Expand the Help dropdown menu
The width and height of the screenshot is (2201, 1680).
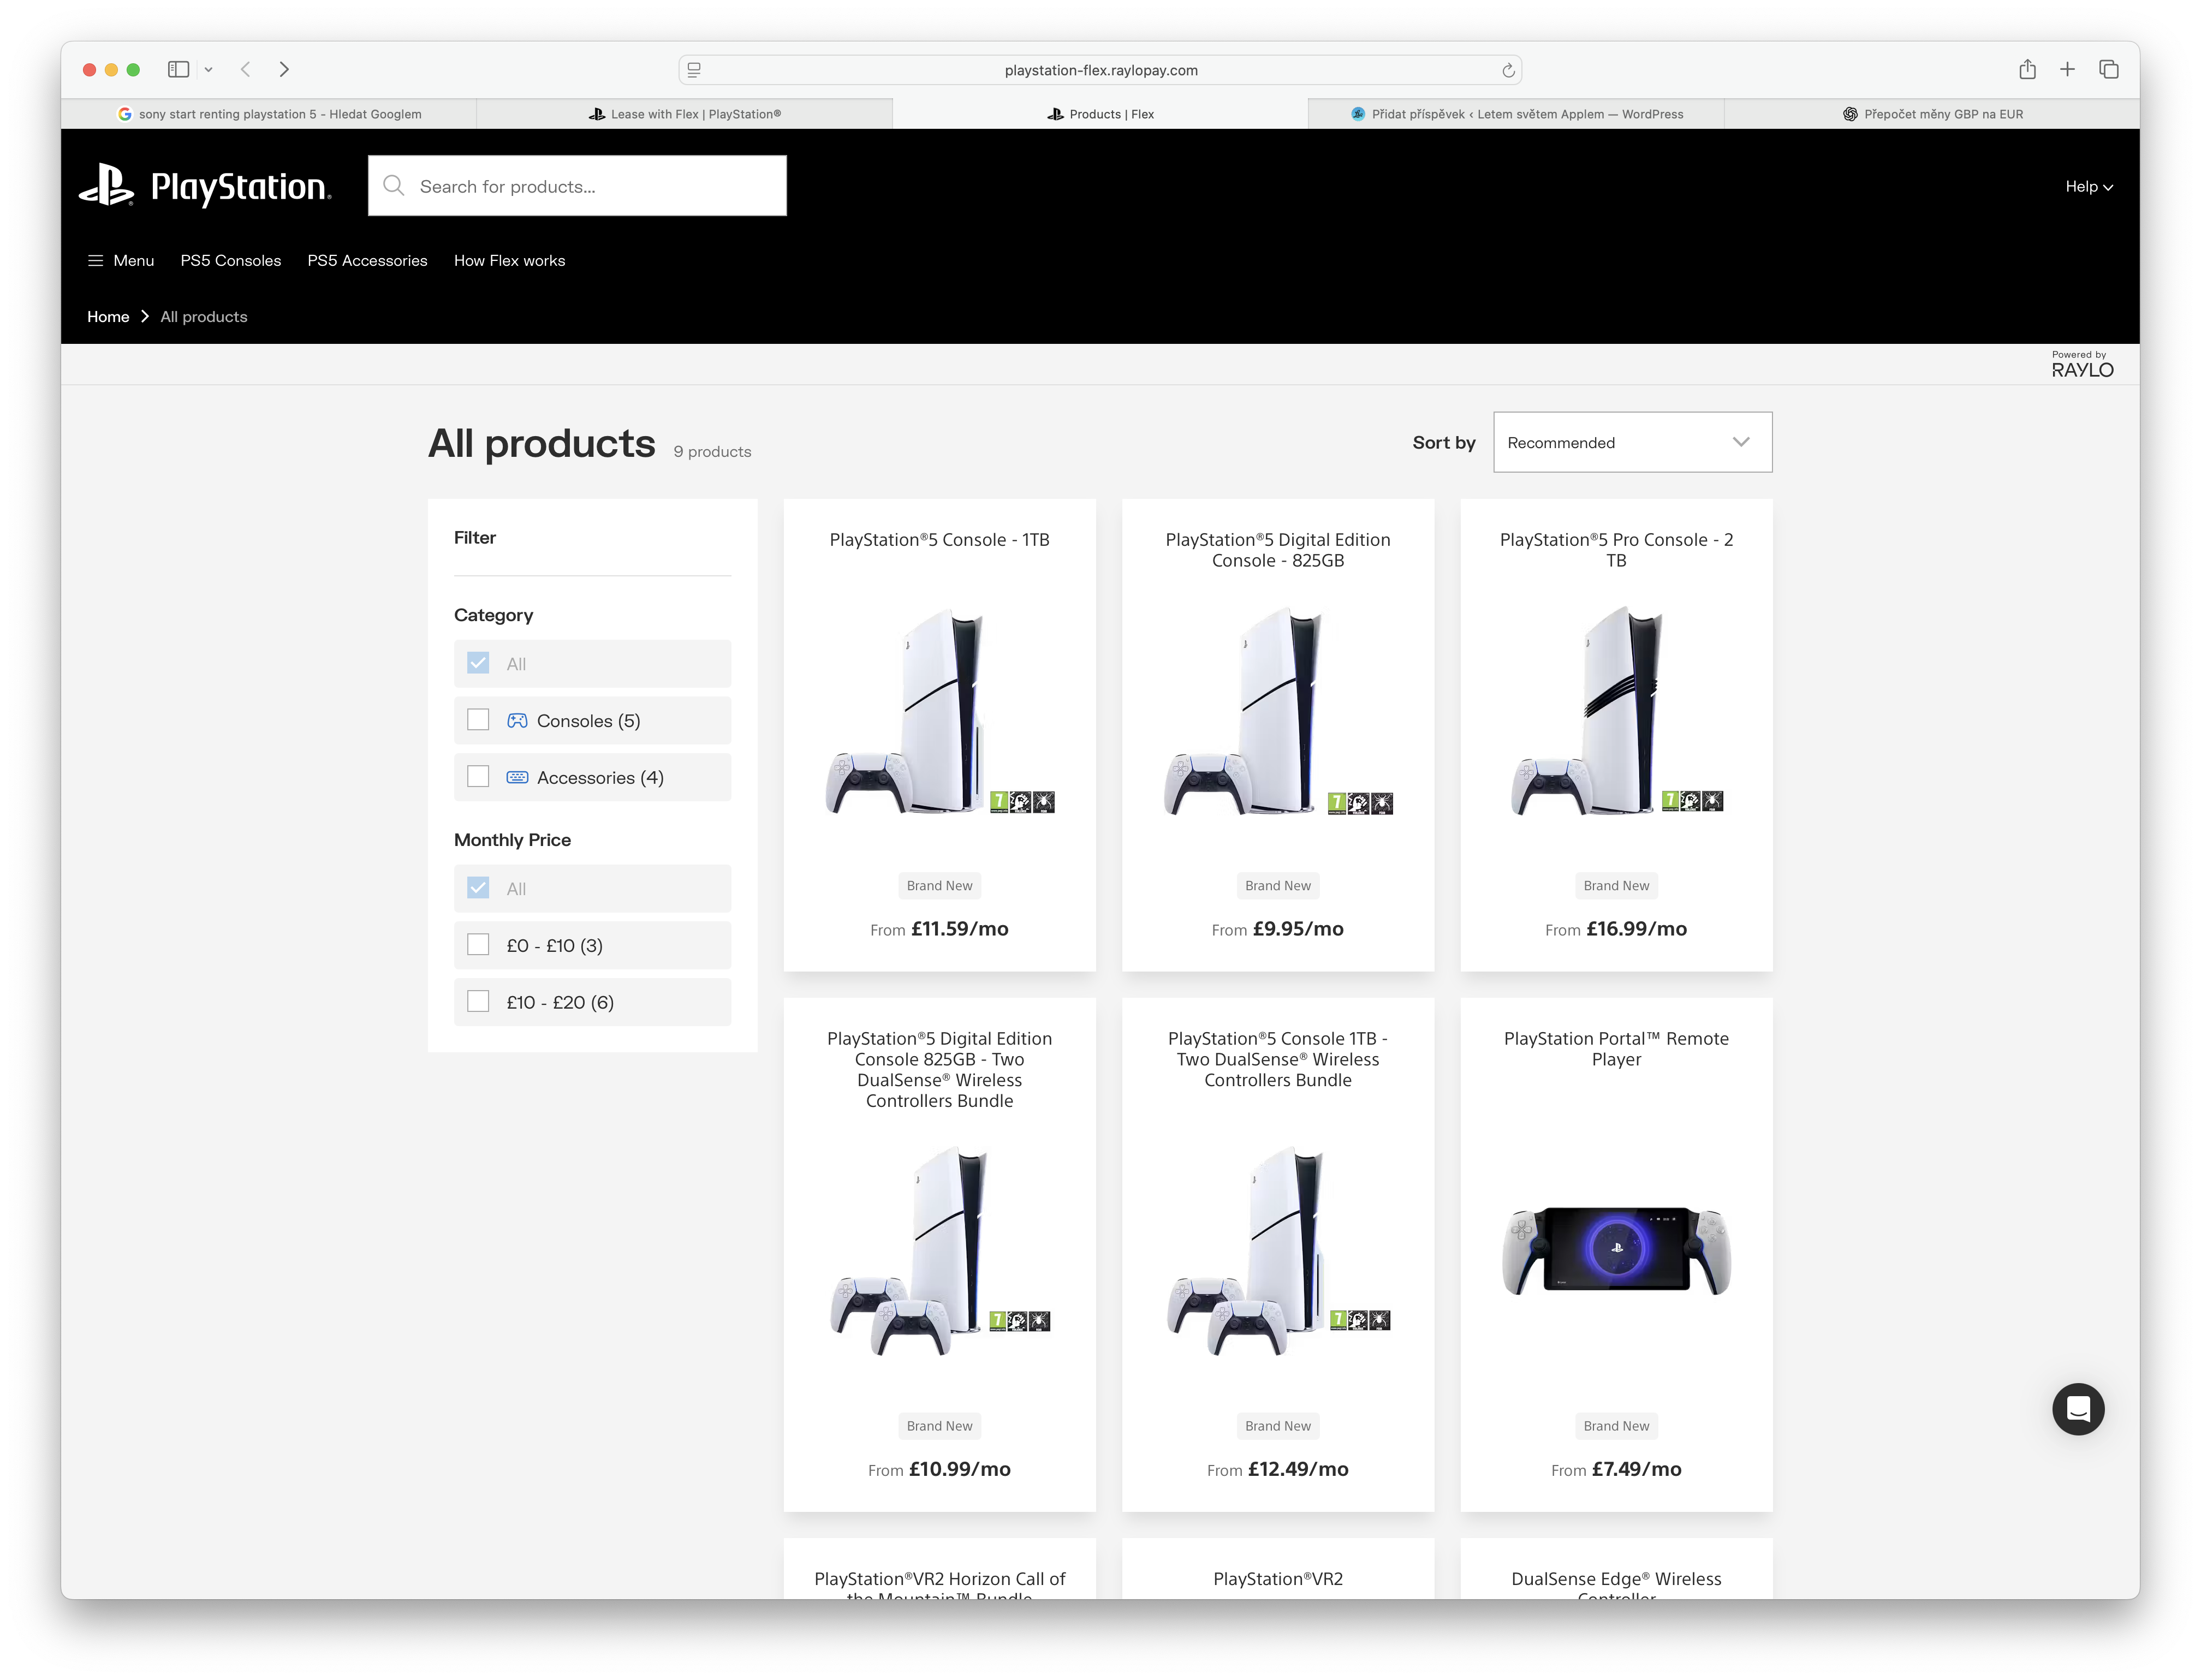2088,187
